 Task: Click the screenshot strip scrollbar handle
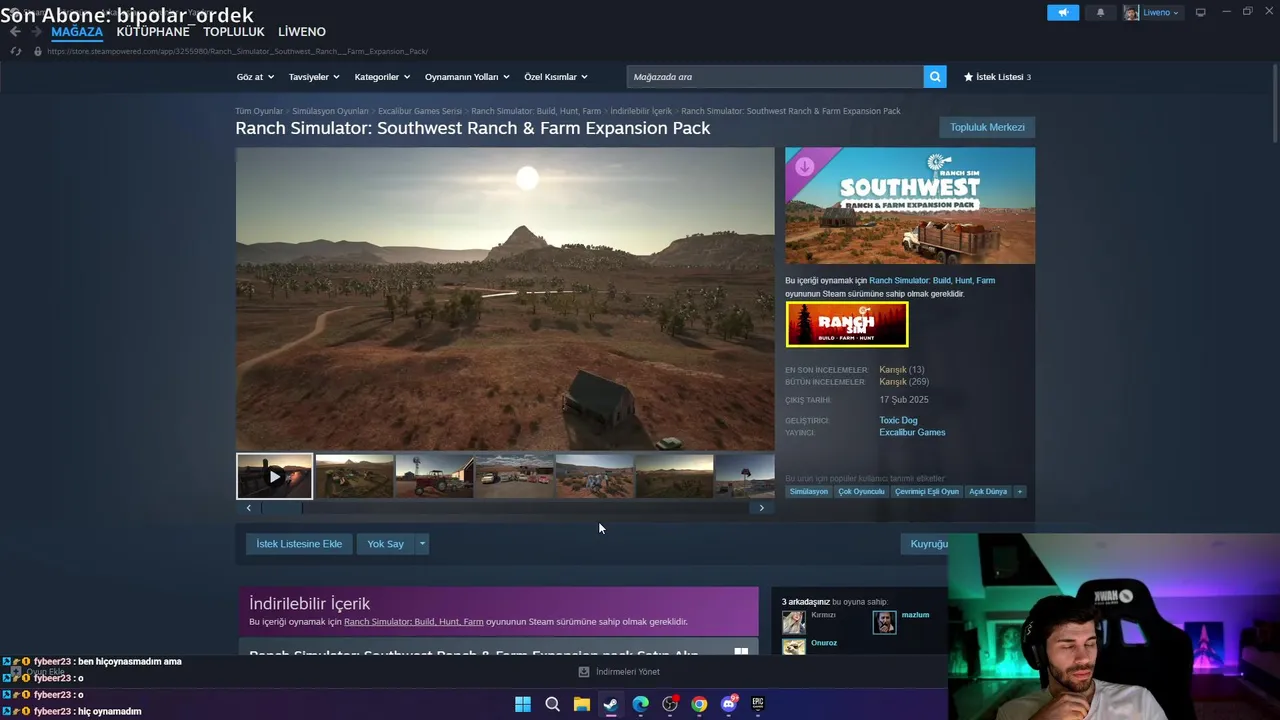click(x=281, y=508)
